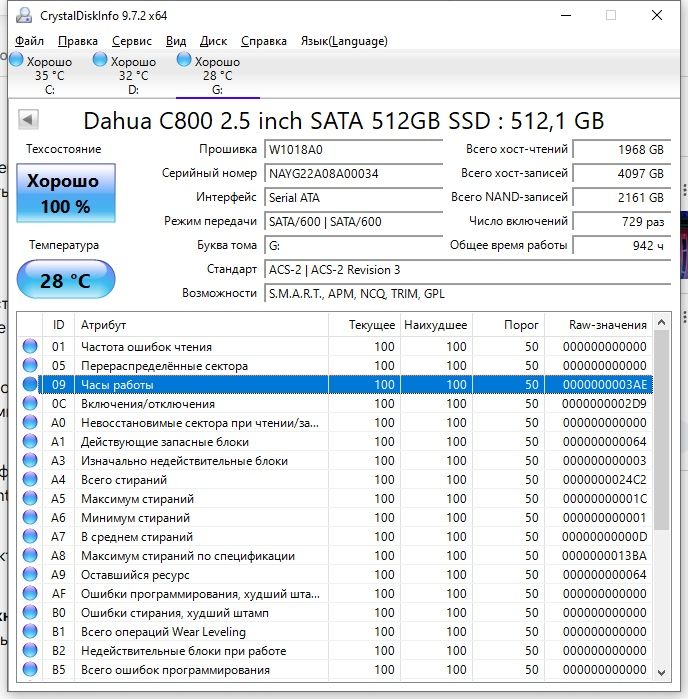The image size is (688, 699).
Task: Click the total host reads value 1968 GB
Action: tap(622, 149)
